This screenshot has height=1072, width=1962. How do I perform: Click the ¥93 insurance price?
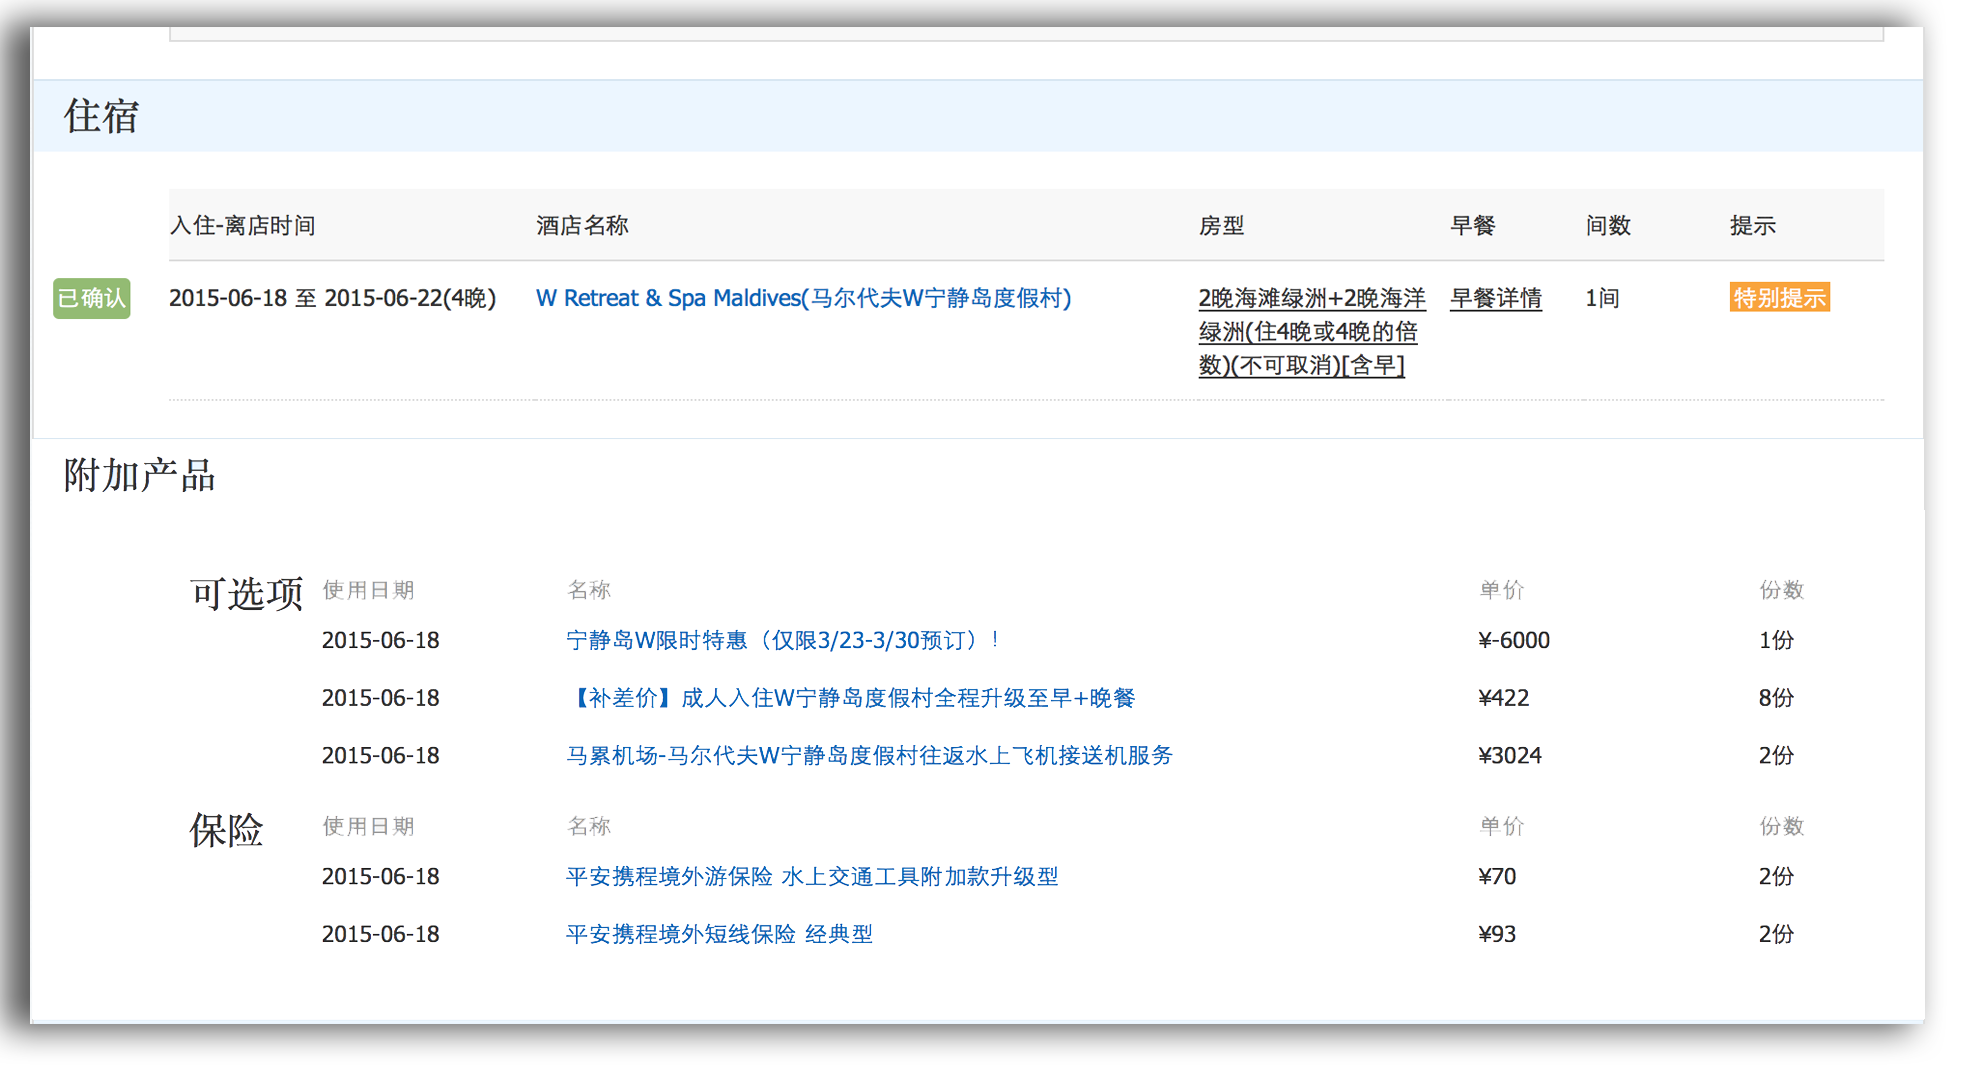pos(1497,934)
